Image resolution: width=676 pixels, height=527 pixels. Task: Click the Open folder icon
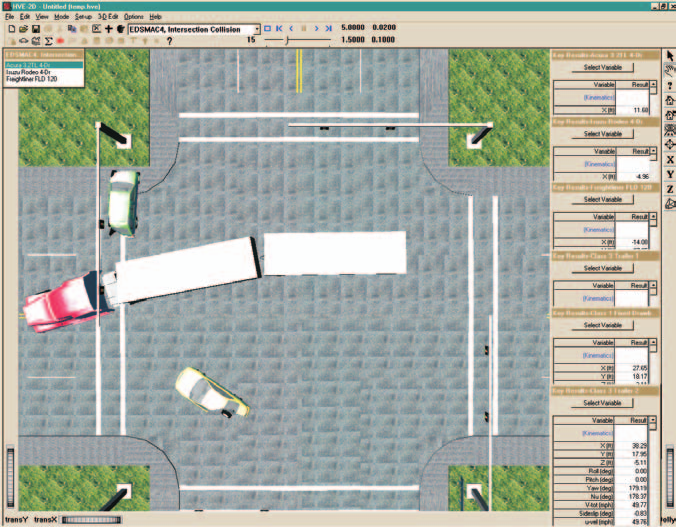point(23,29)
